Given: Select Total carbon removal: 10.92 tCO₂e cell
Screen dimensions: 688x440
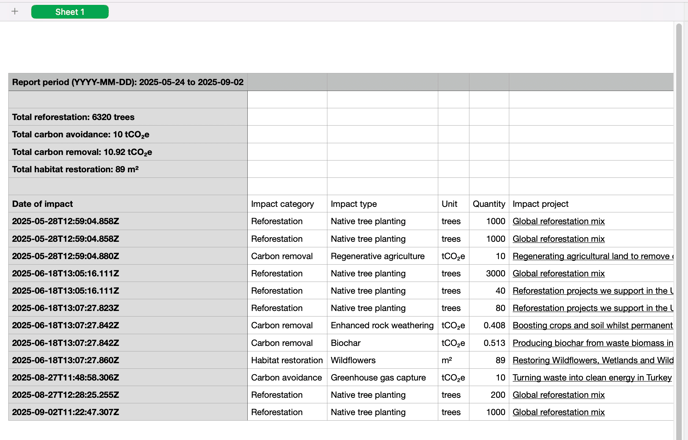Looking at the screenshot, I should pyautogui.click(x=128, y=152).
